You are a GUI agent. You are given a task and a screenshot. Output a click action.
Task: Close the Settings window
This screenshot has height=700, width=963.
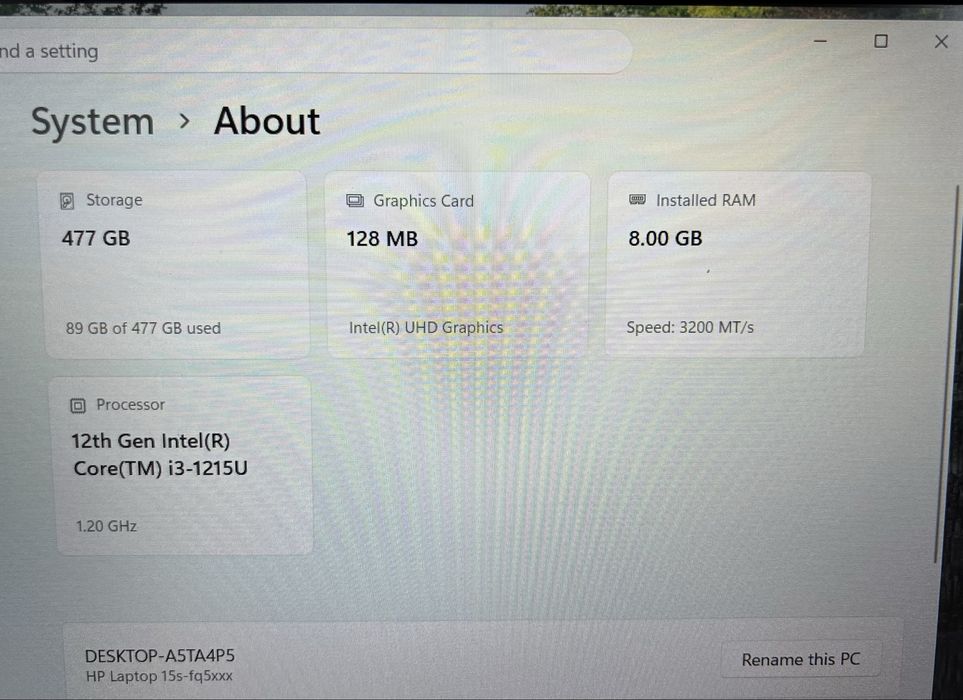tap(941, 42)
